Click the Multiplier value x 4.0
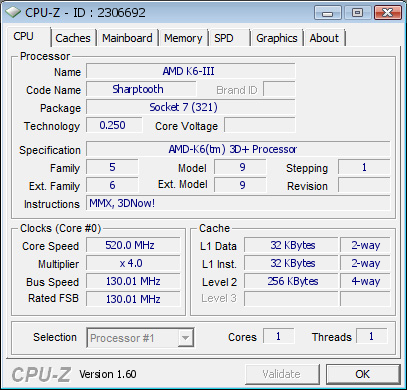 click(x=133, y=263)
